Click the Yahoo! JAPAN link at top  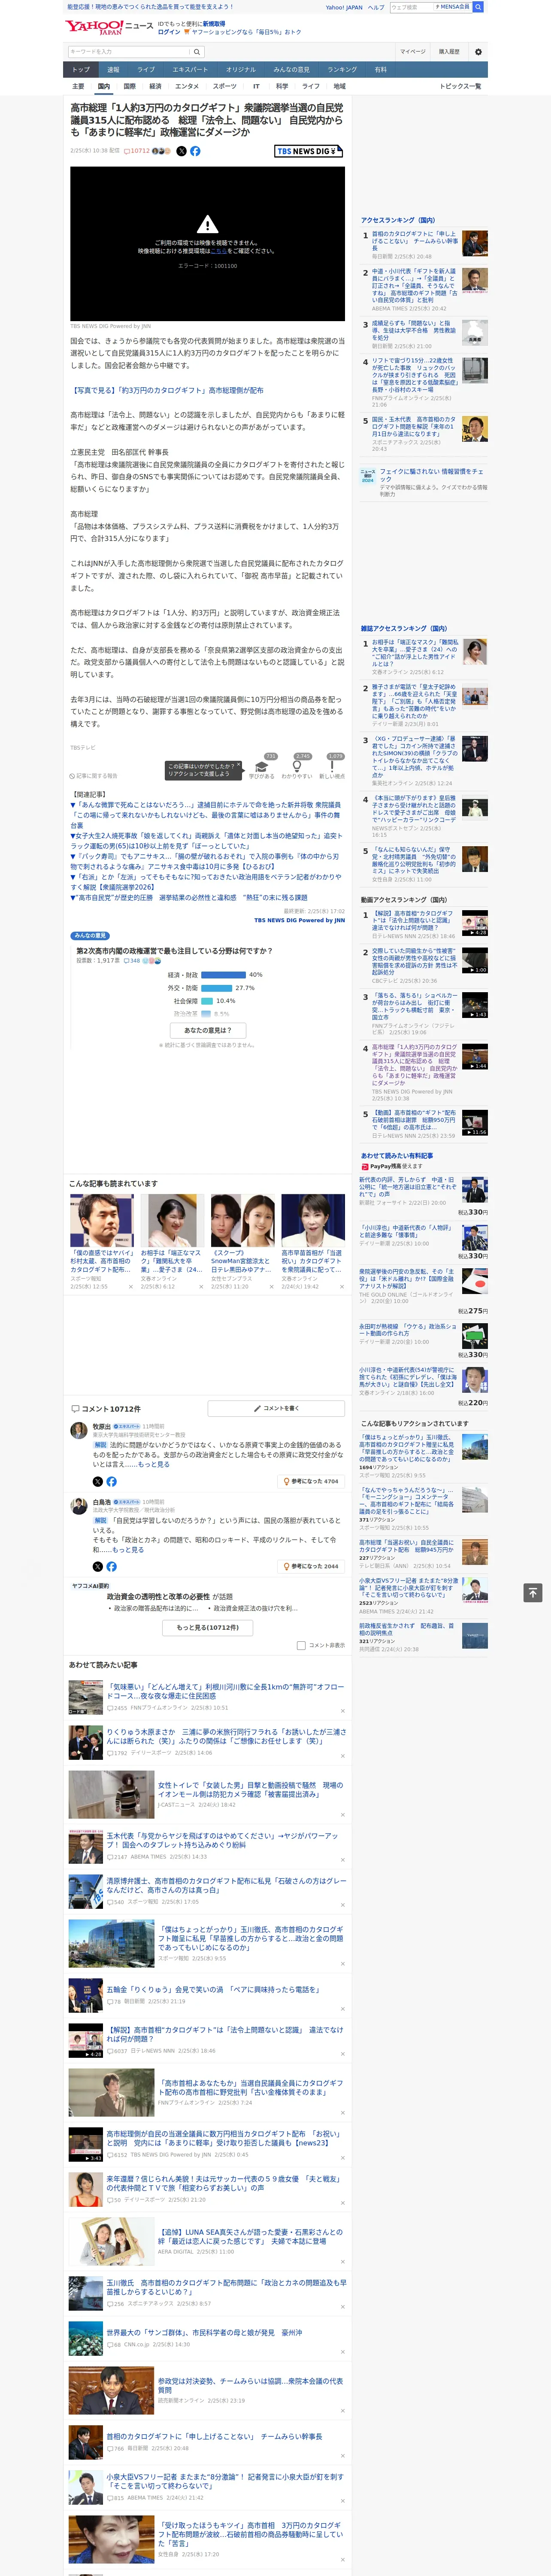click(x=344, y=7)
